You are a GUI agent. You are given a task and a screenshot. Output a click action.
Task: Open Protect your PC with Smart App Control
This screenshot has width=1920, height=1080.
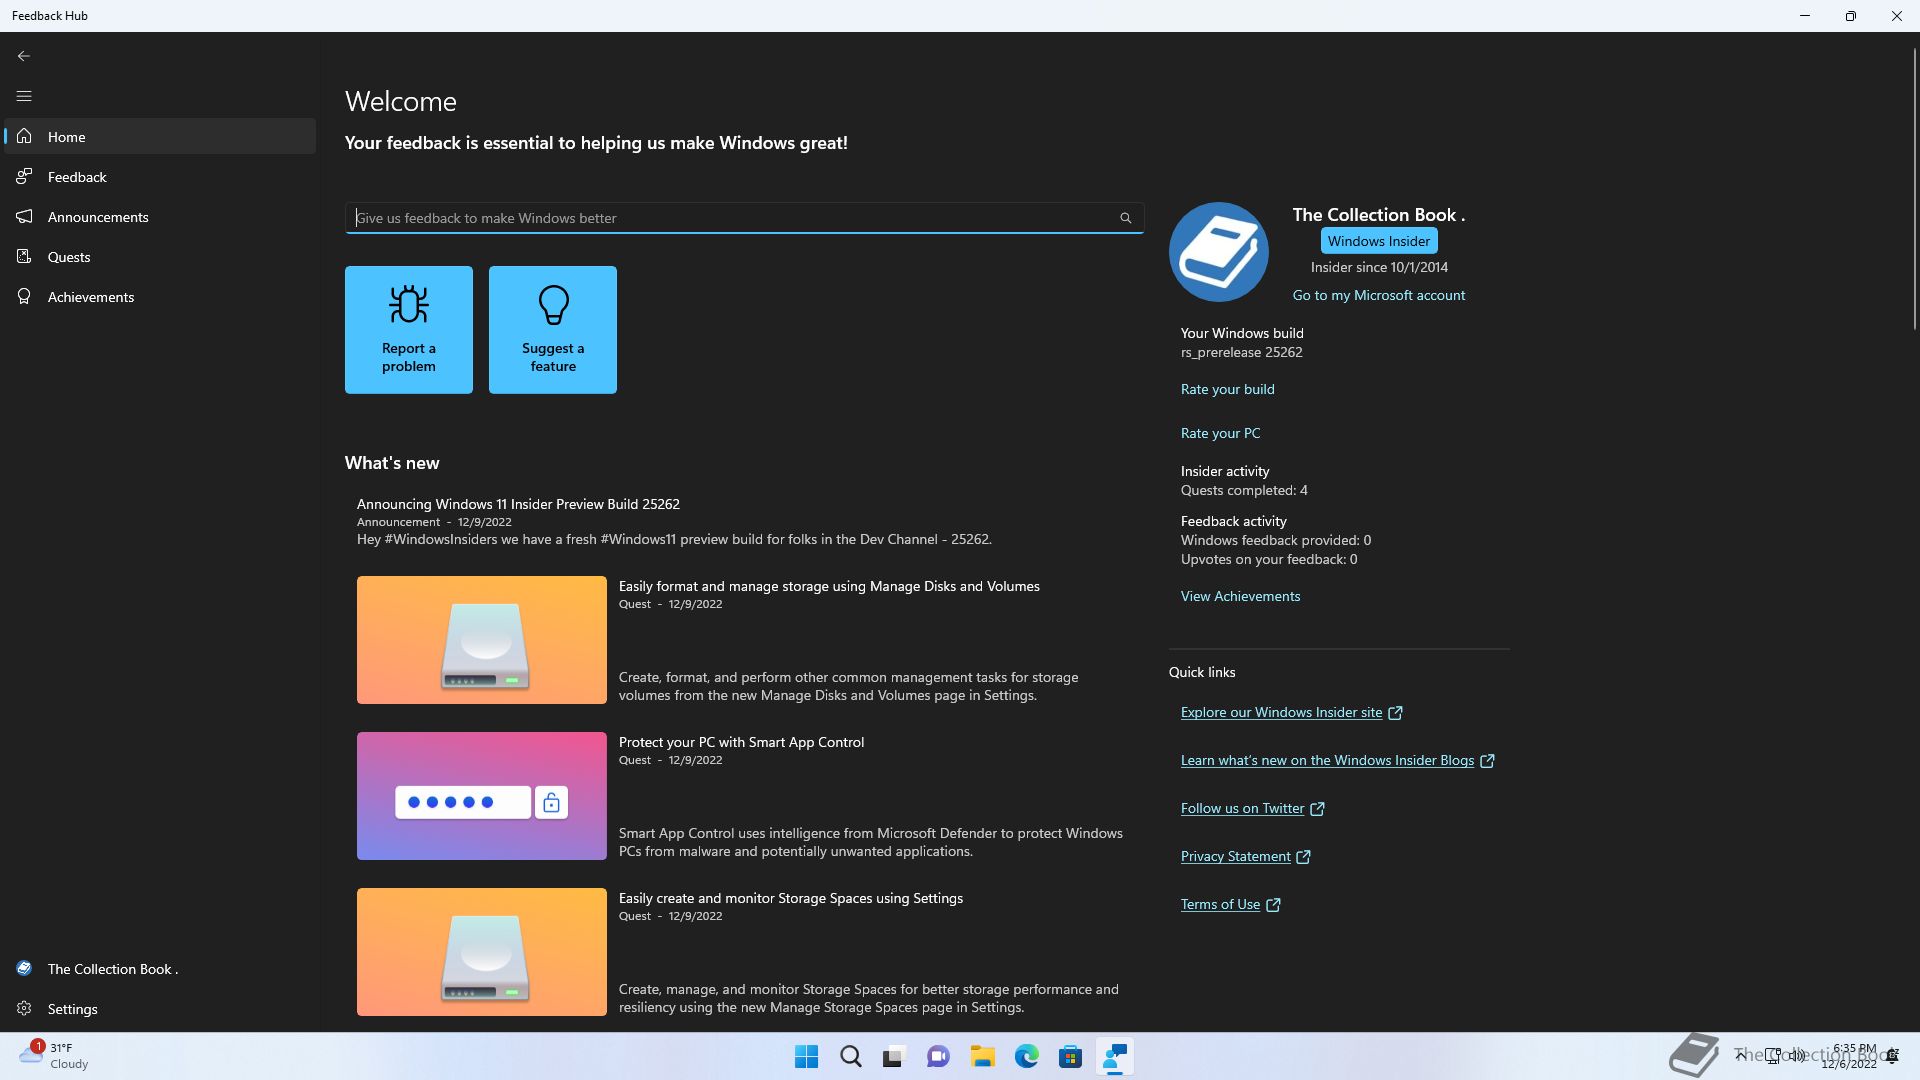741,742
